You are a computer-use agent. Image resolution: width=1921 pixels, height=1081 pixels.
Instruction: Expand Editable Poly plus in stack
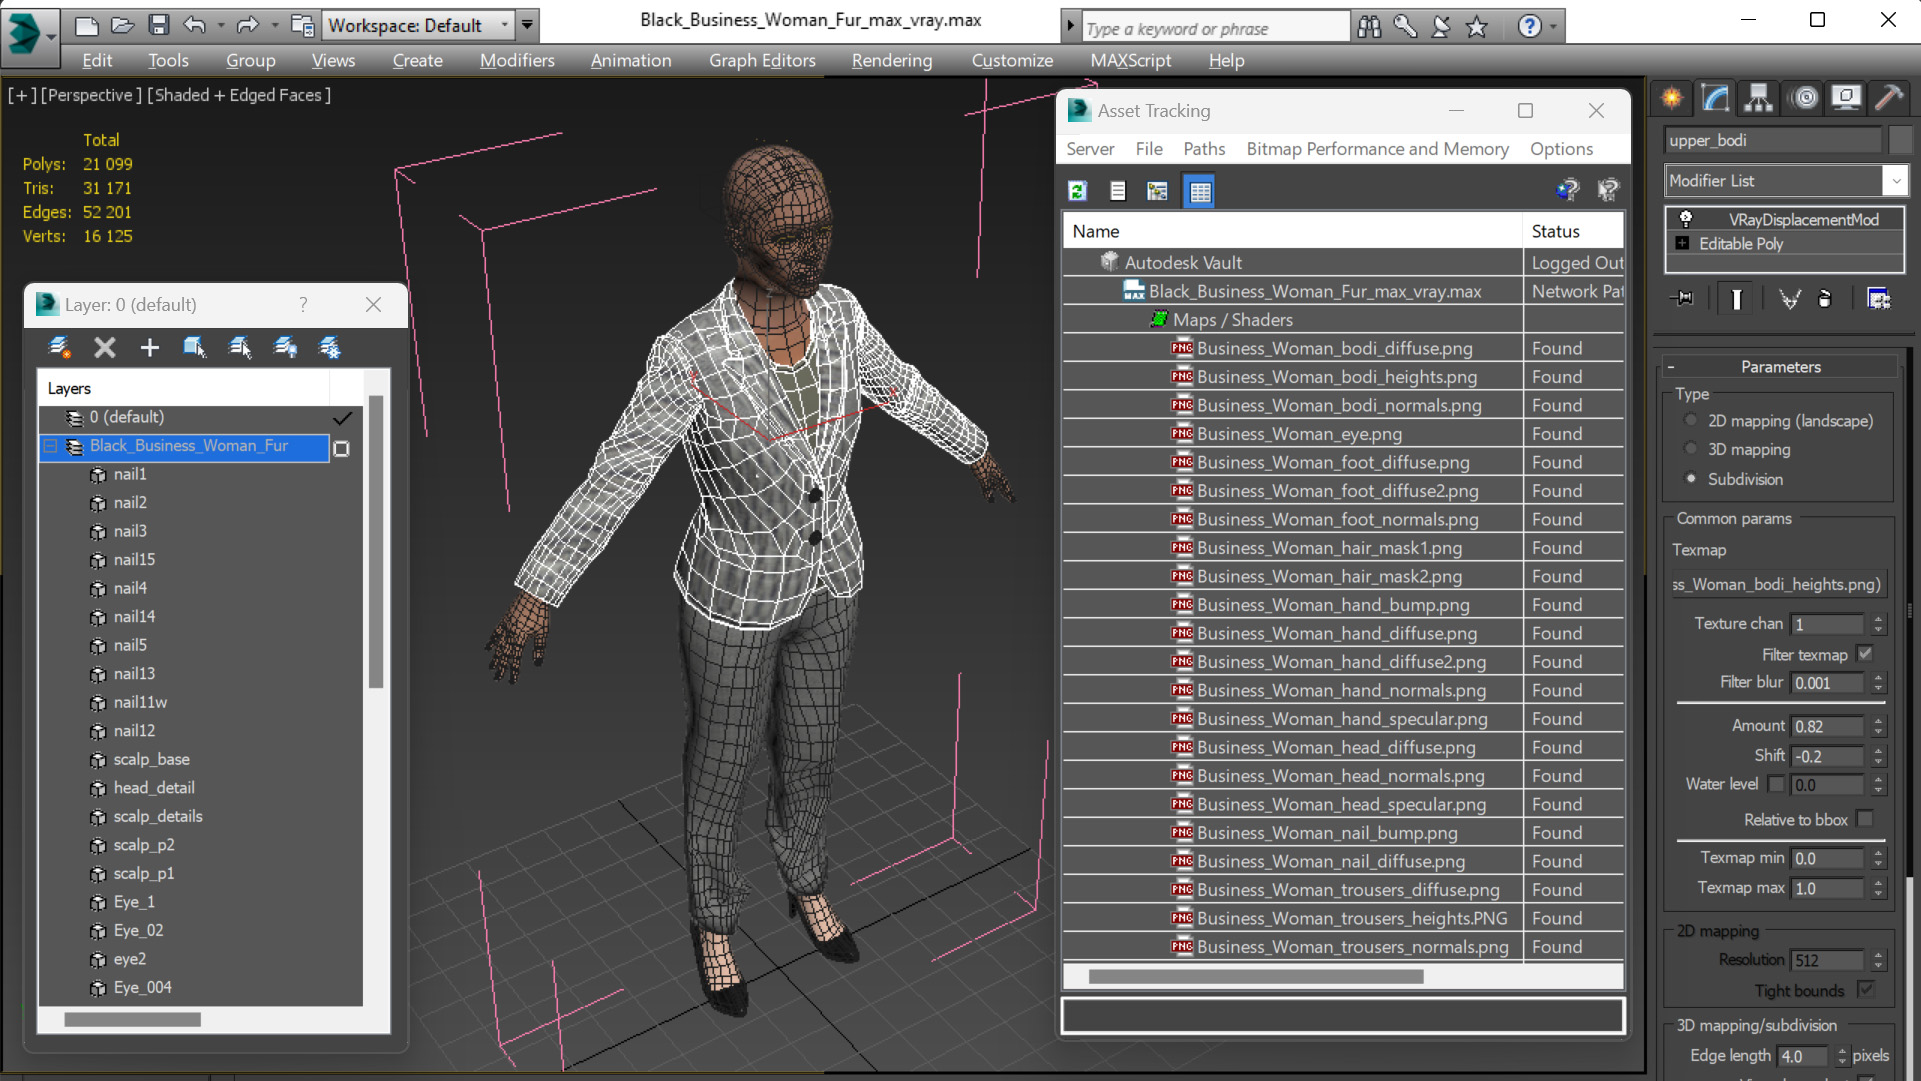coord(1682,243)
